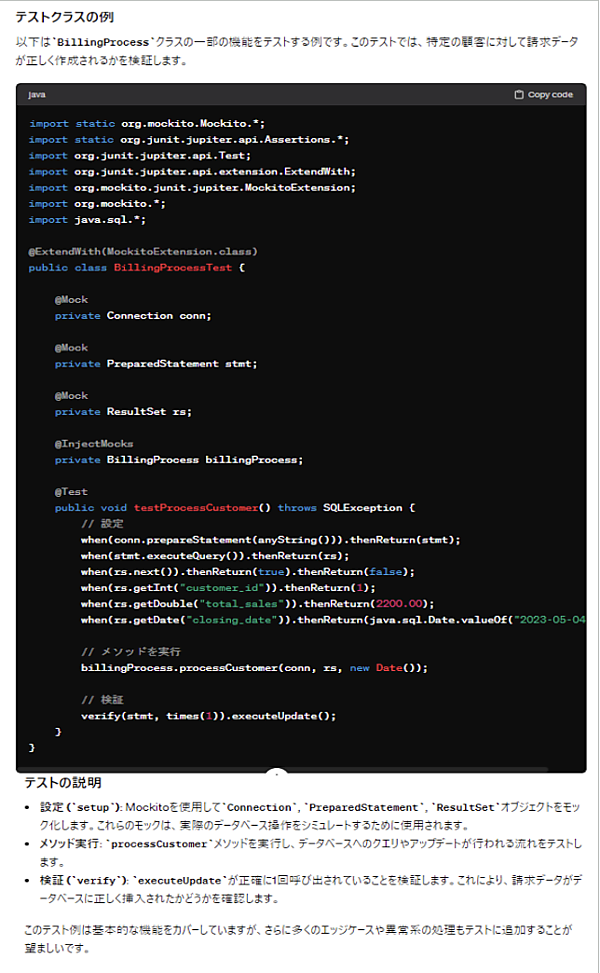Click the bullet starting "メソッド実行"
Image resolution: width=600 pixels, height=973 pixels.
click(310, 853)
